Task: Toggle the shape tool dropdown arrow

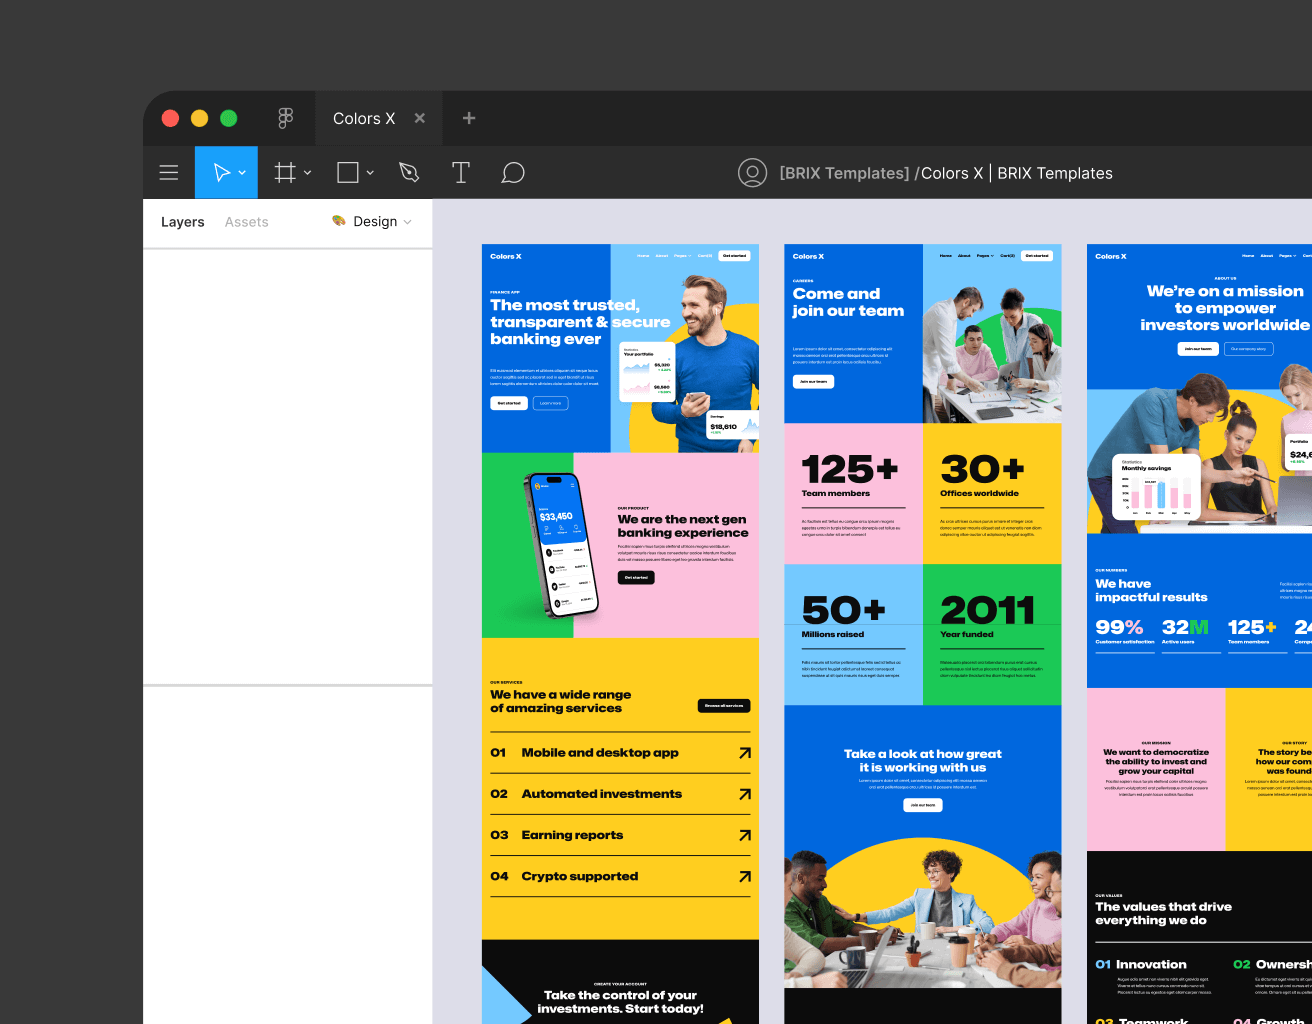Action: coord(370,172)
